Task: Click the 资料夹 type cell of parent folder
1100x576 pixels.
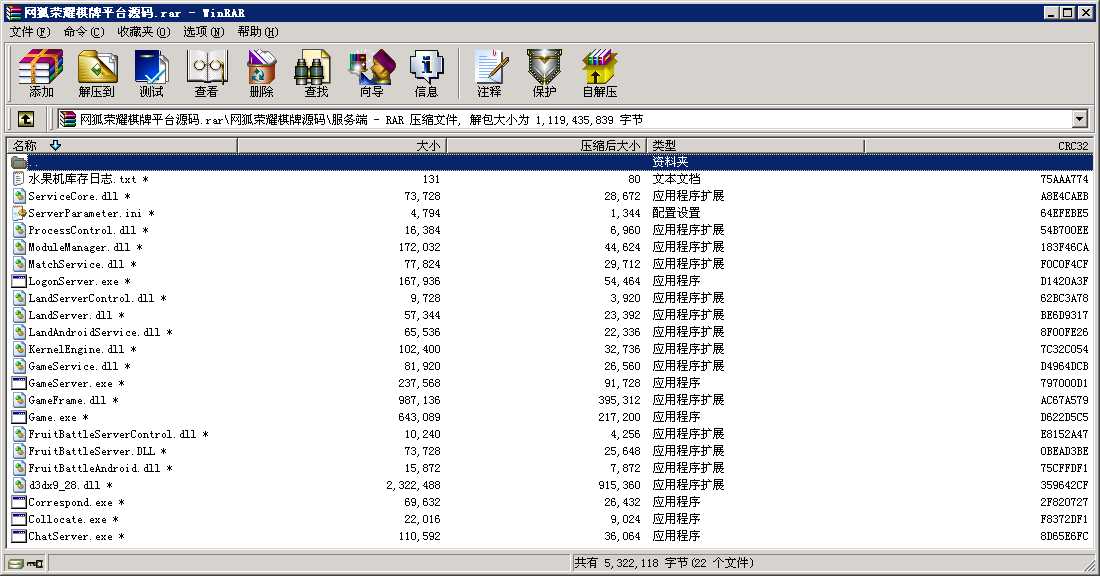Action: (x=670, y=162)
